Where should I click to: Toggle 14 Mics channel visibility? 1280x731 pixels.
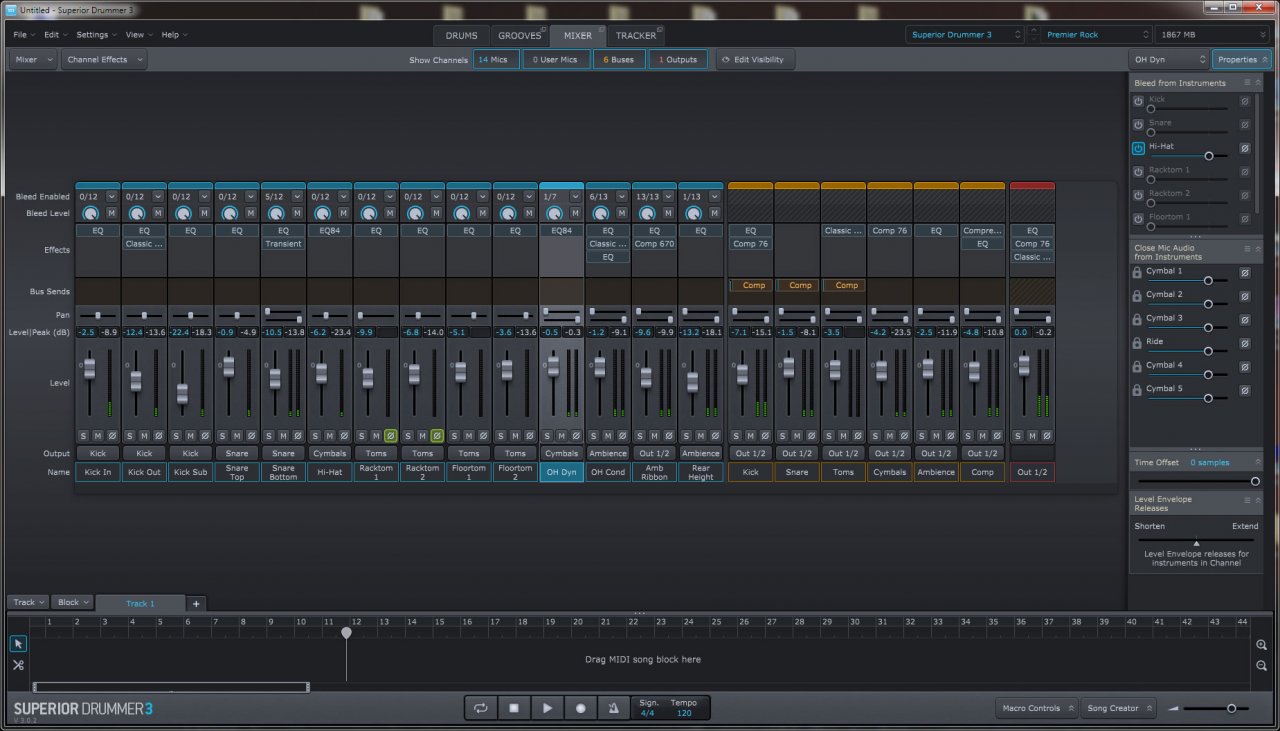click(496, 60)
